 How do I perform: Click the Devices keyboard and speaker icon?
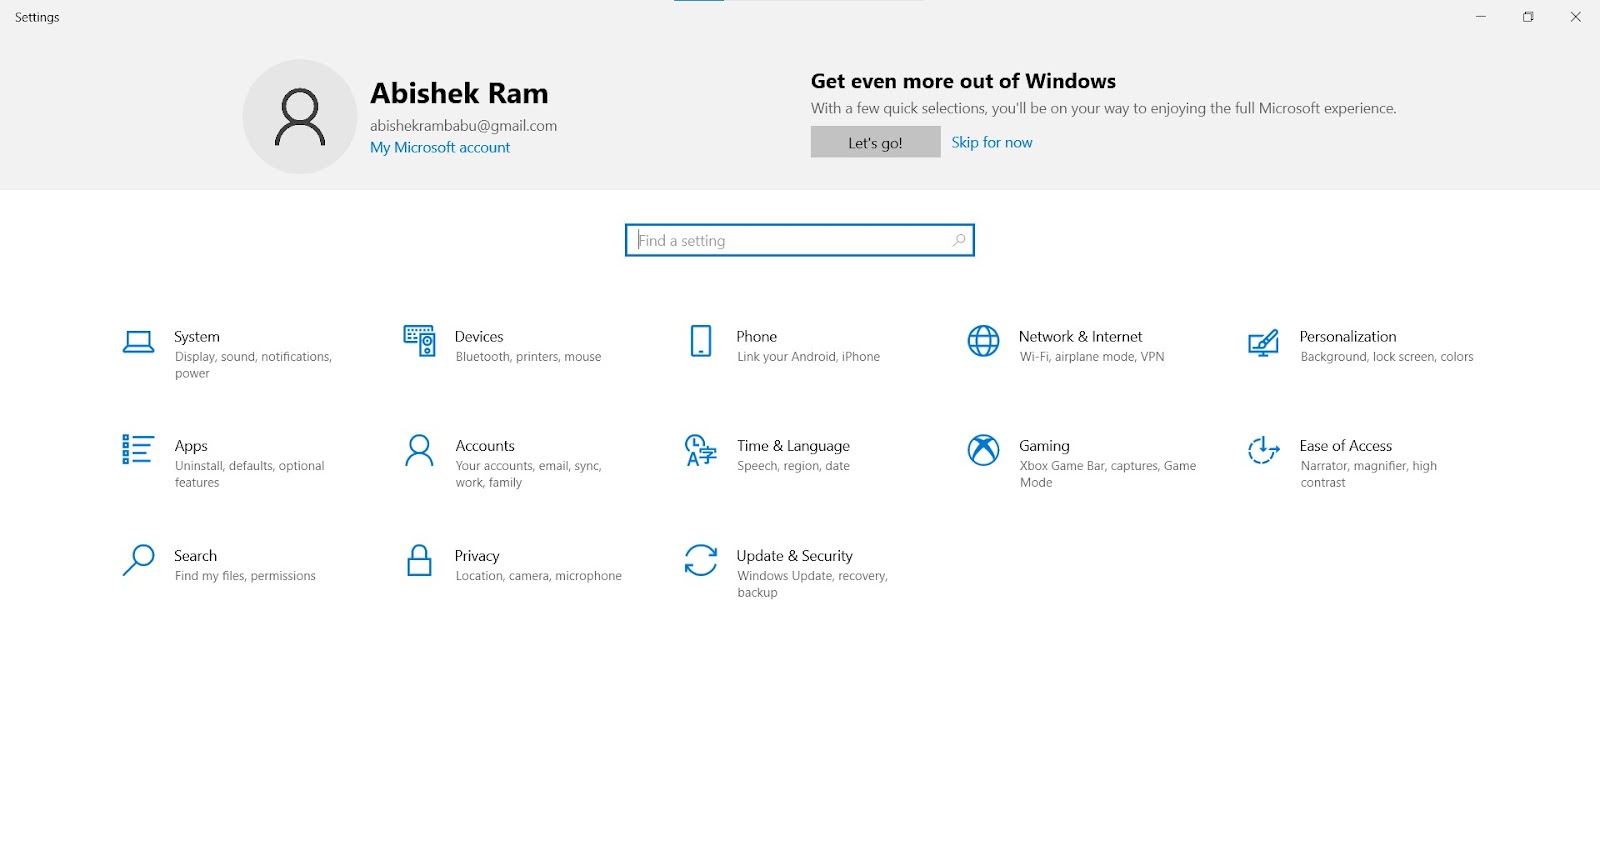pos(419,341)
